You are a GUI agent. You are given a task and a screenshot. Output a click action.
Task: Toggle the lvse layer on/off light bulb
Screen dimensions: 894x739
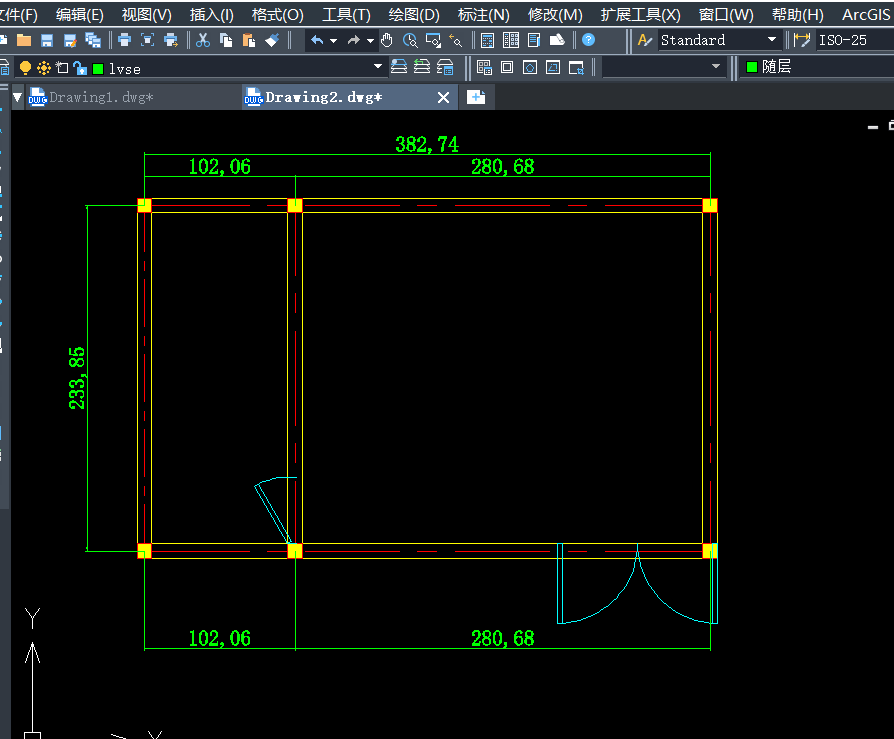[x=25, y=68]
